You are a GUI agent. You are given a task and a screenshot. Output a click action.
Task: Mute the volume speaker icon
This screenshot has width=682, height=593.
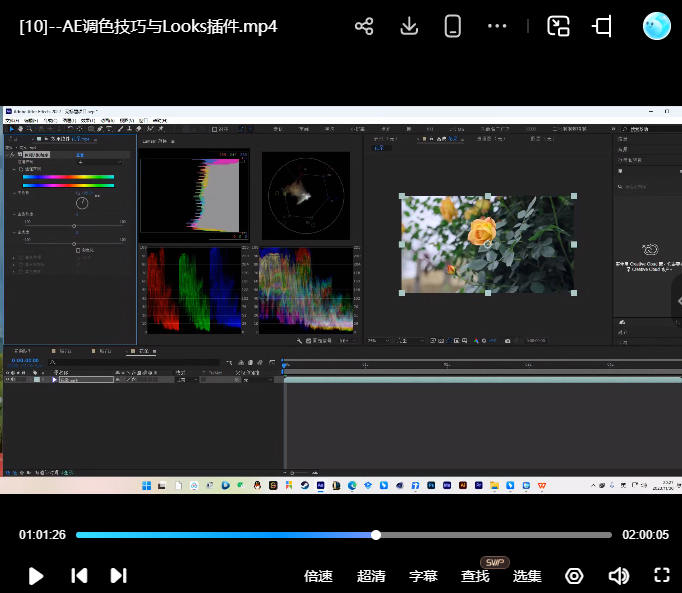(x=618, y=576)
